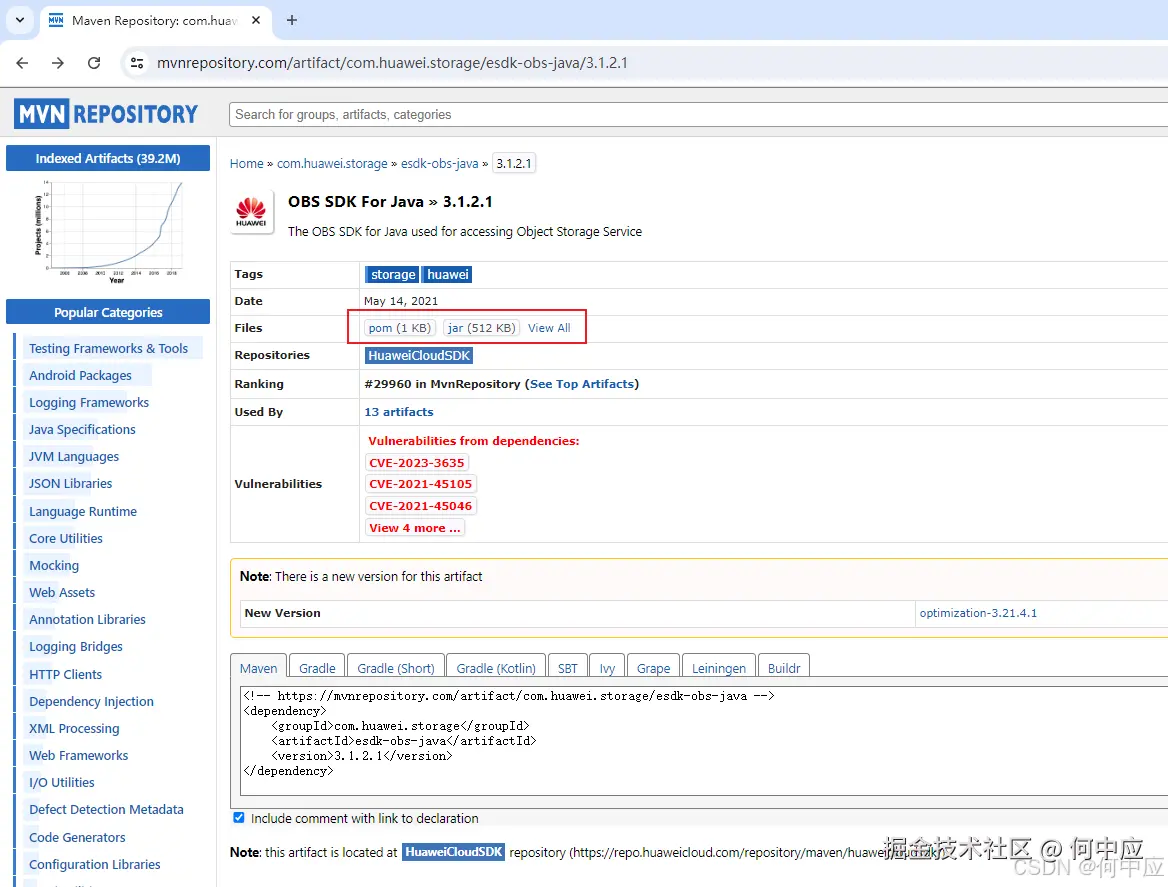Click the 3.1.2.1 version breadcrumb
The image size is (1168, 887).
coord(514,163)
